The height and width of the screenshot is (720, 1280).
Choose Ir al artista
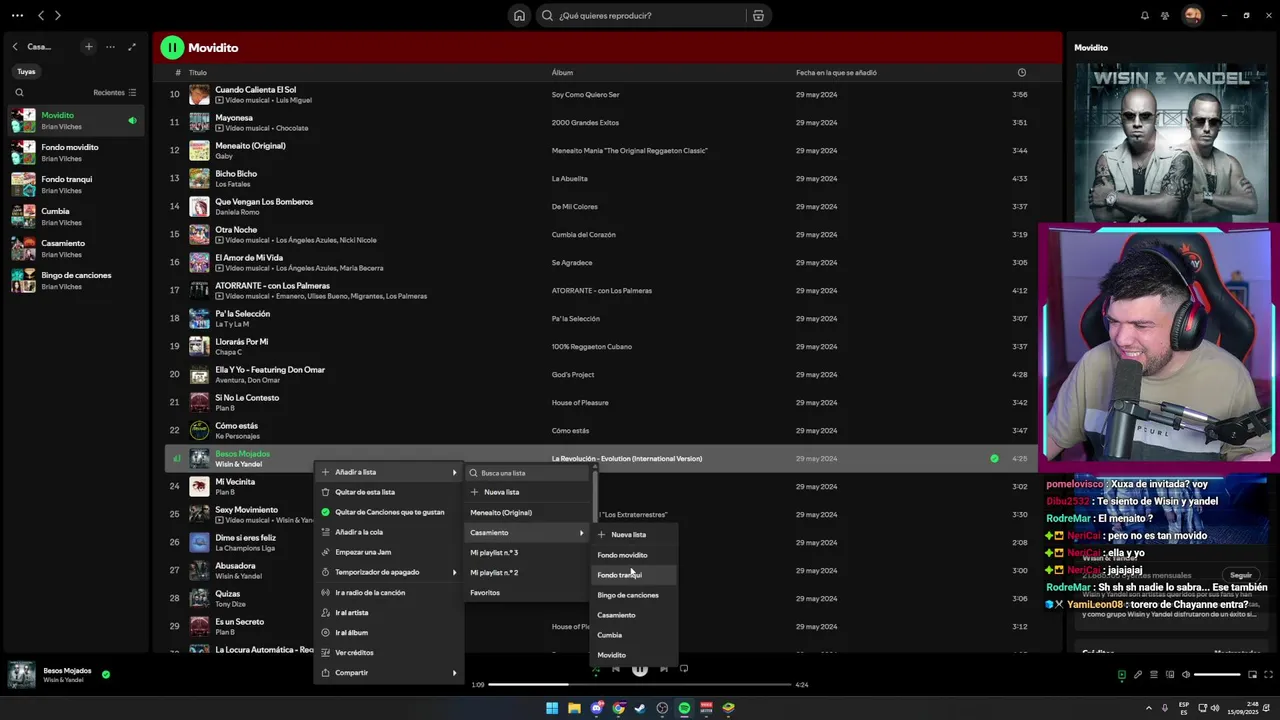(x=389, y=612)
